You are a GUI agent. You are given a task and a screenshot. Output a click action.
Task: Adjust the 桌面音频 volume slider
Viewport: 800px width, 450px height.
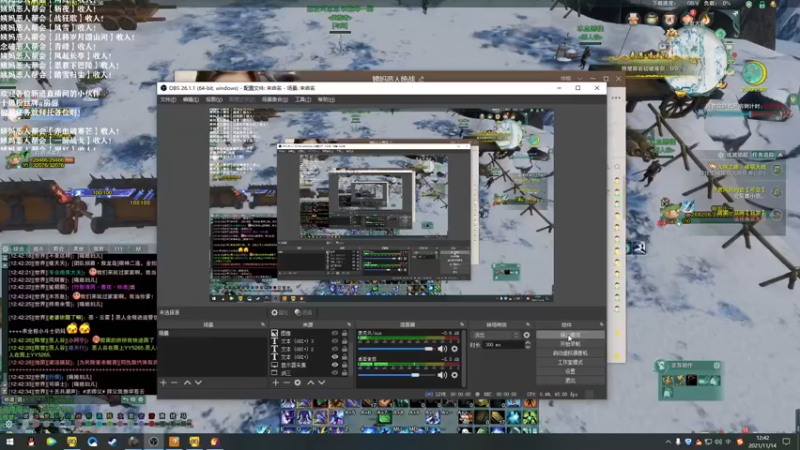coord(396,375)
